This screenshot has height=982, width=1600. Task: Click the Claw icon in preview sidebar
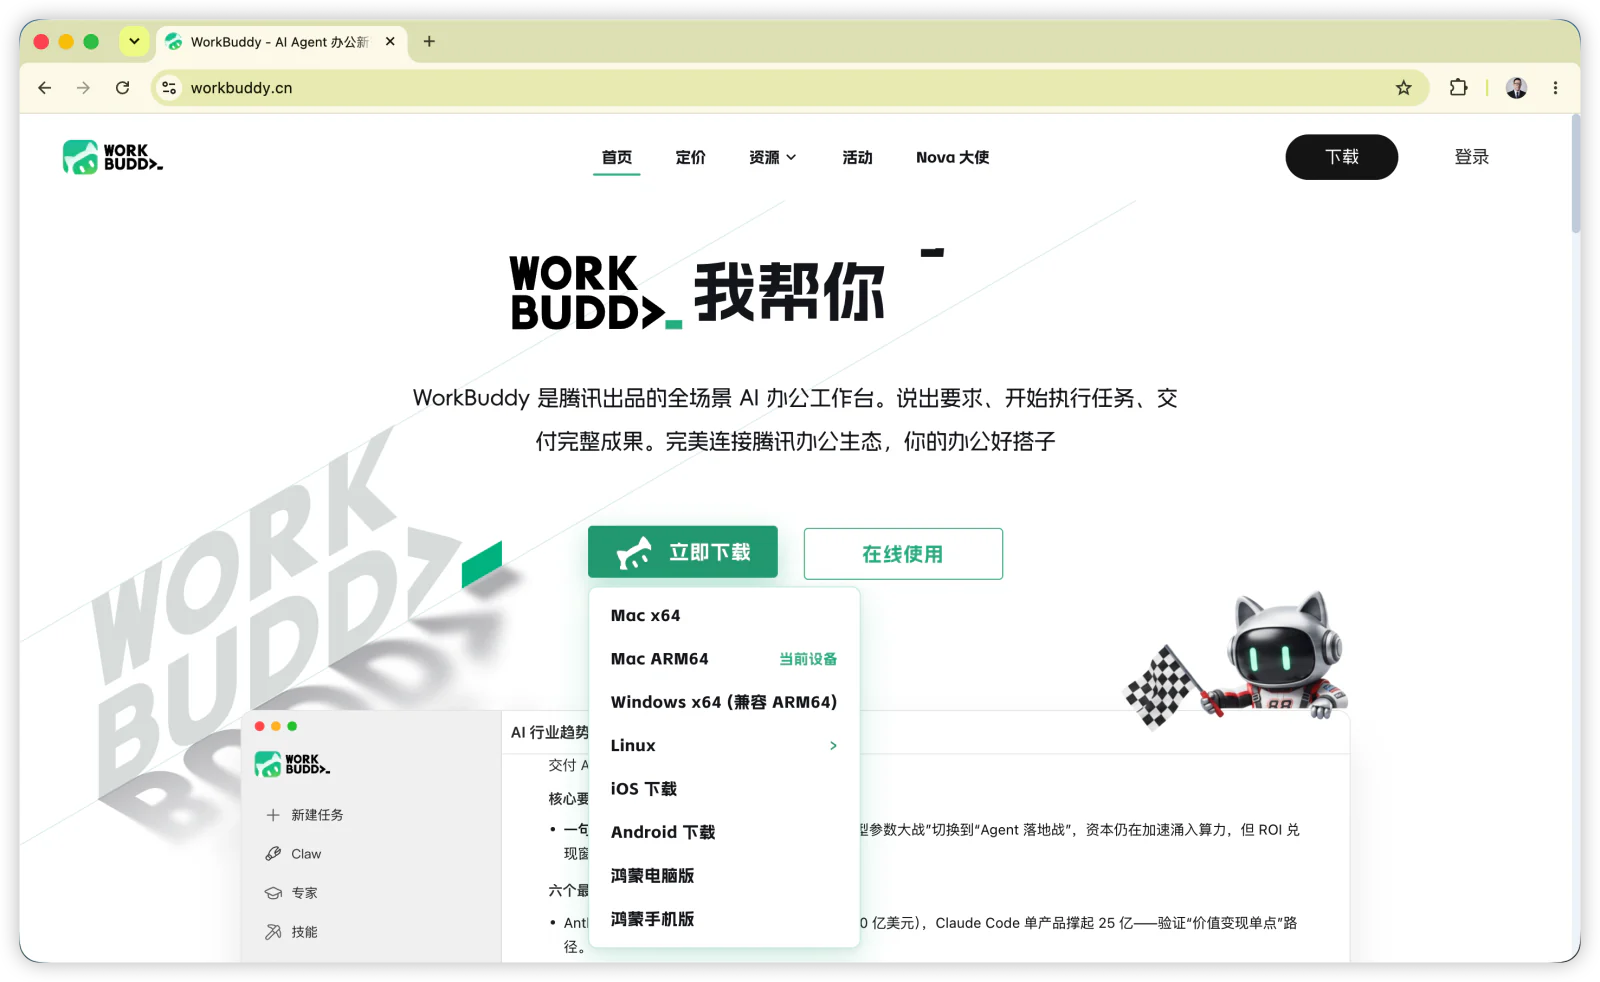click(273, 854)
